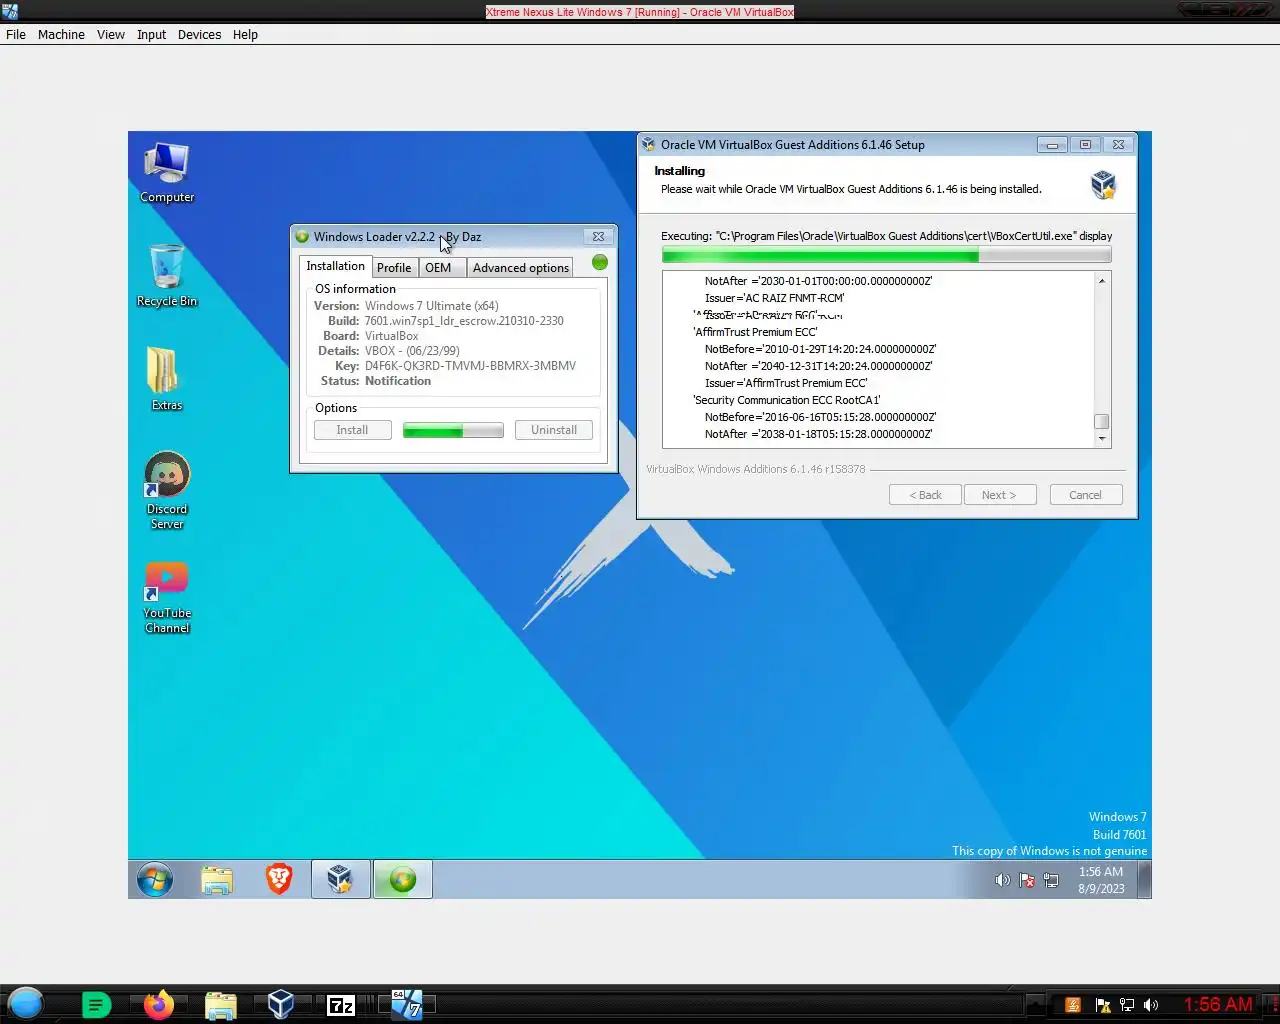
Task: Open the green notes app on host taskbar
Action: pyautogui.click(x=96, y=1005)
